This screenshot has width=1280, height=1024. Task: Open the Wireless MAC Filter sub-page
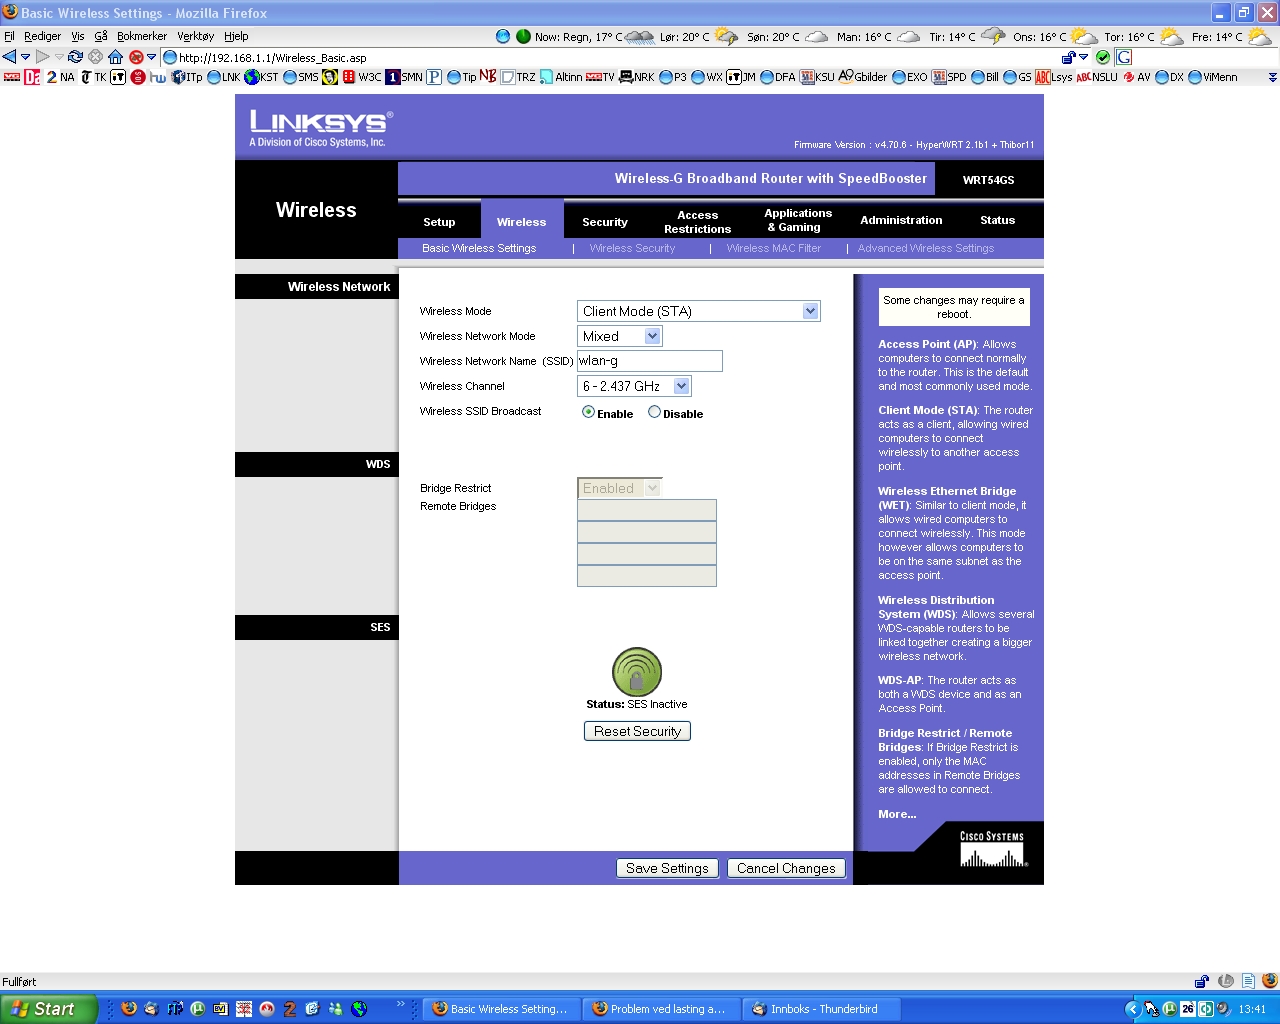(773, 248)
